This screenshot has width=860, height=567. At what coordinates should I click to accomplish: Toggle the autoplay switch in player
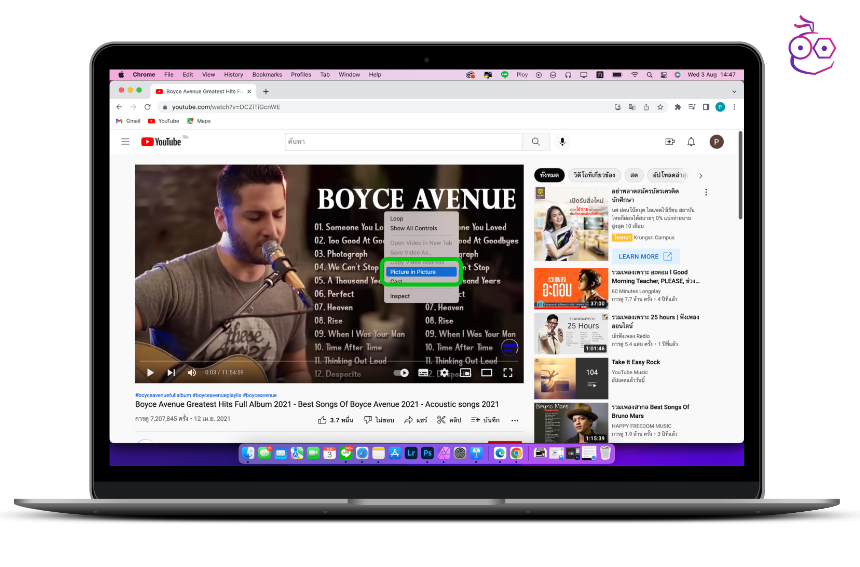402,373
